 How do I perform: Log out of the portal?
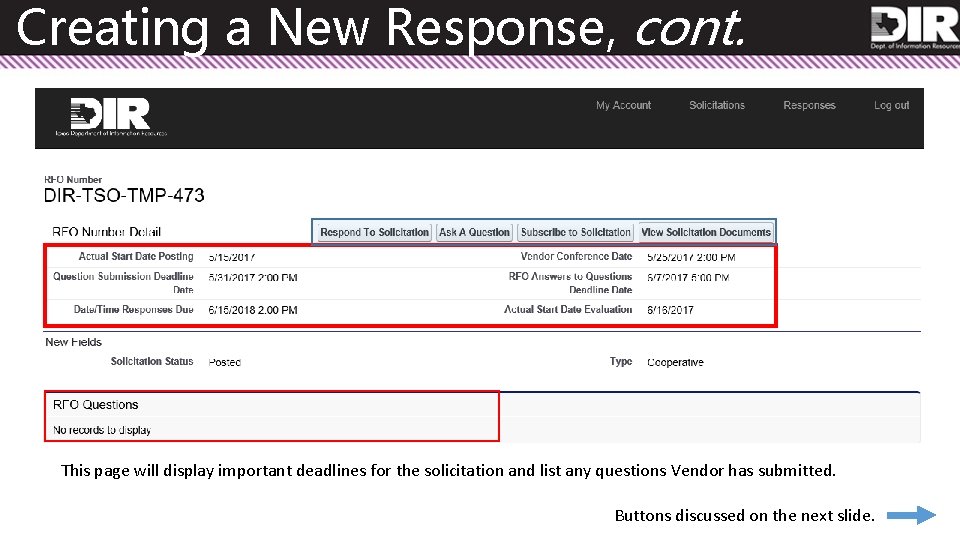click(x=891, y=105)
